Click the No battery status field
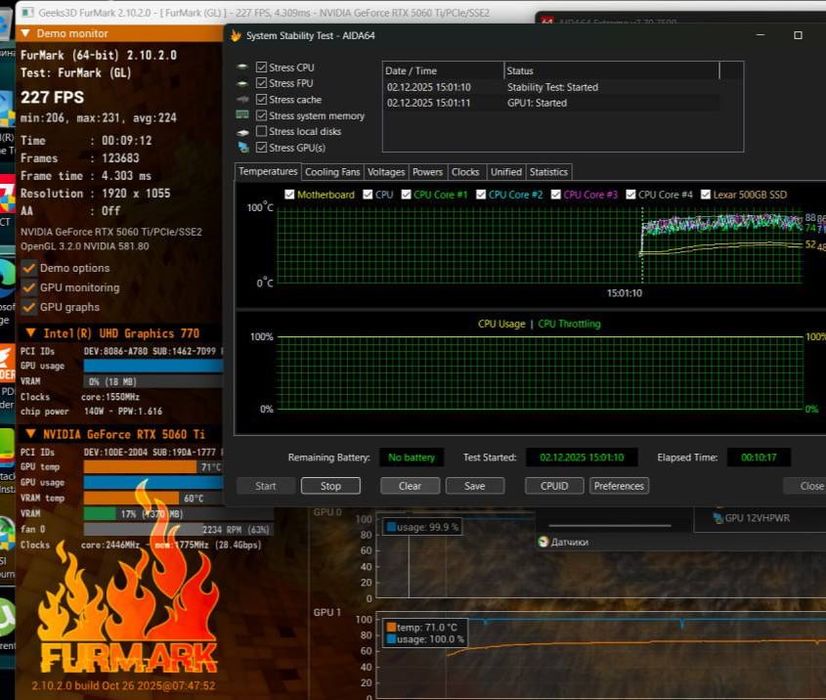The height and width of the screenshot is (700, 826). [411, 458]
